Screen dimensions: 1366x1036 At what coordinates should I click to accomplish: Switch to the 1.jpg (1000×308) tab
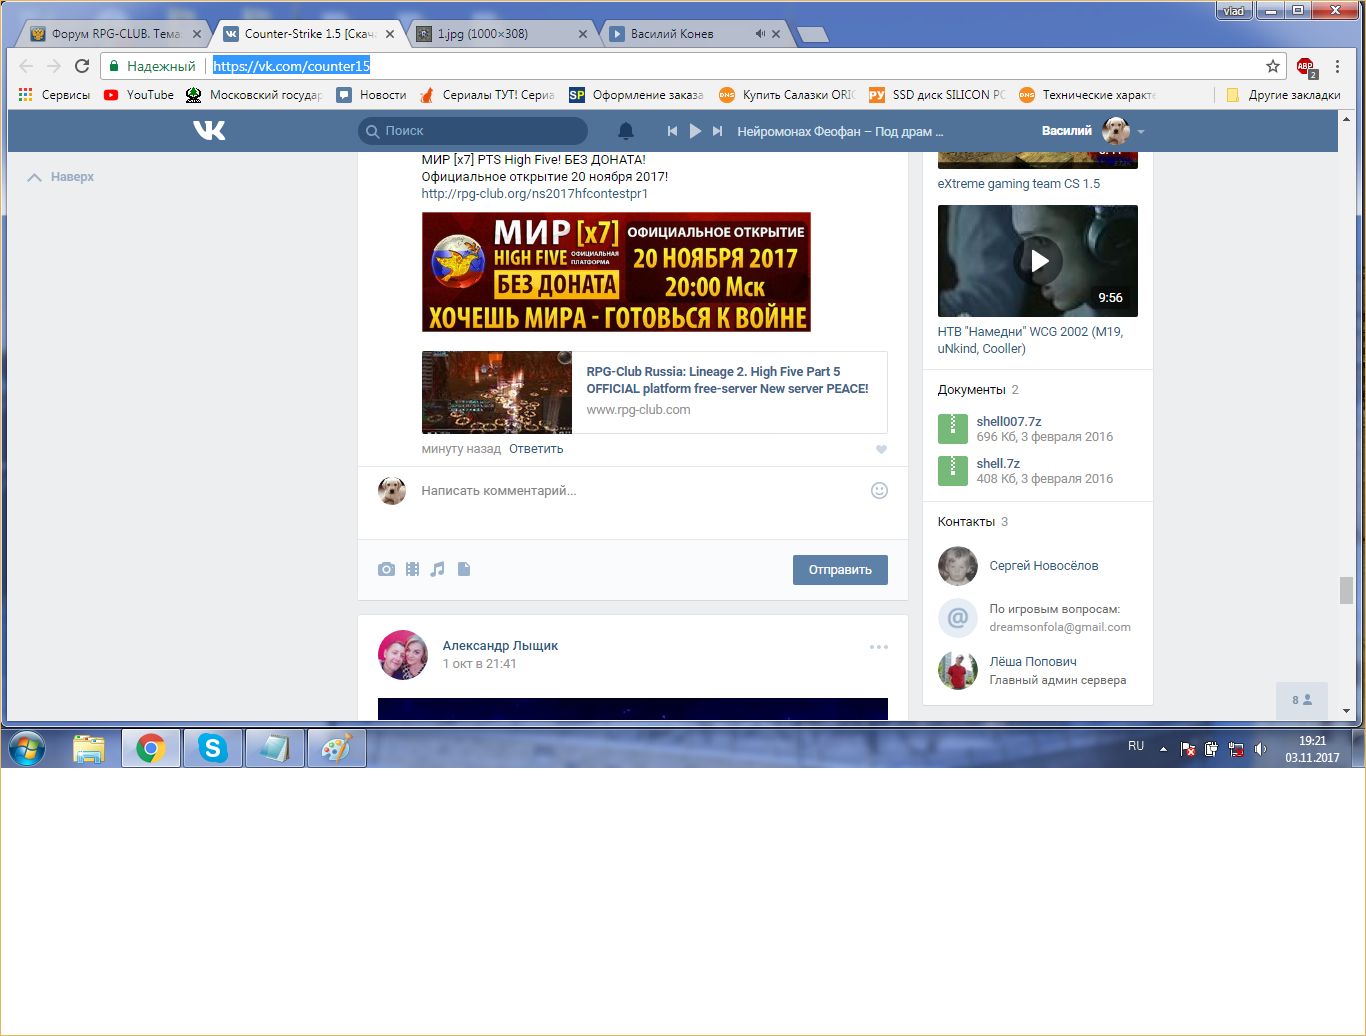pyautogui.click(x=502, y=34)
